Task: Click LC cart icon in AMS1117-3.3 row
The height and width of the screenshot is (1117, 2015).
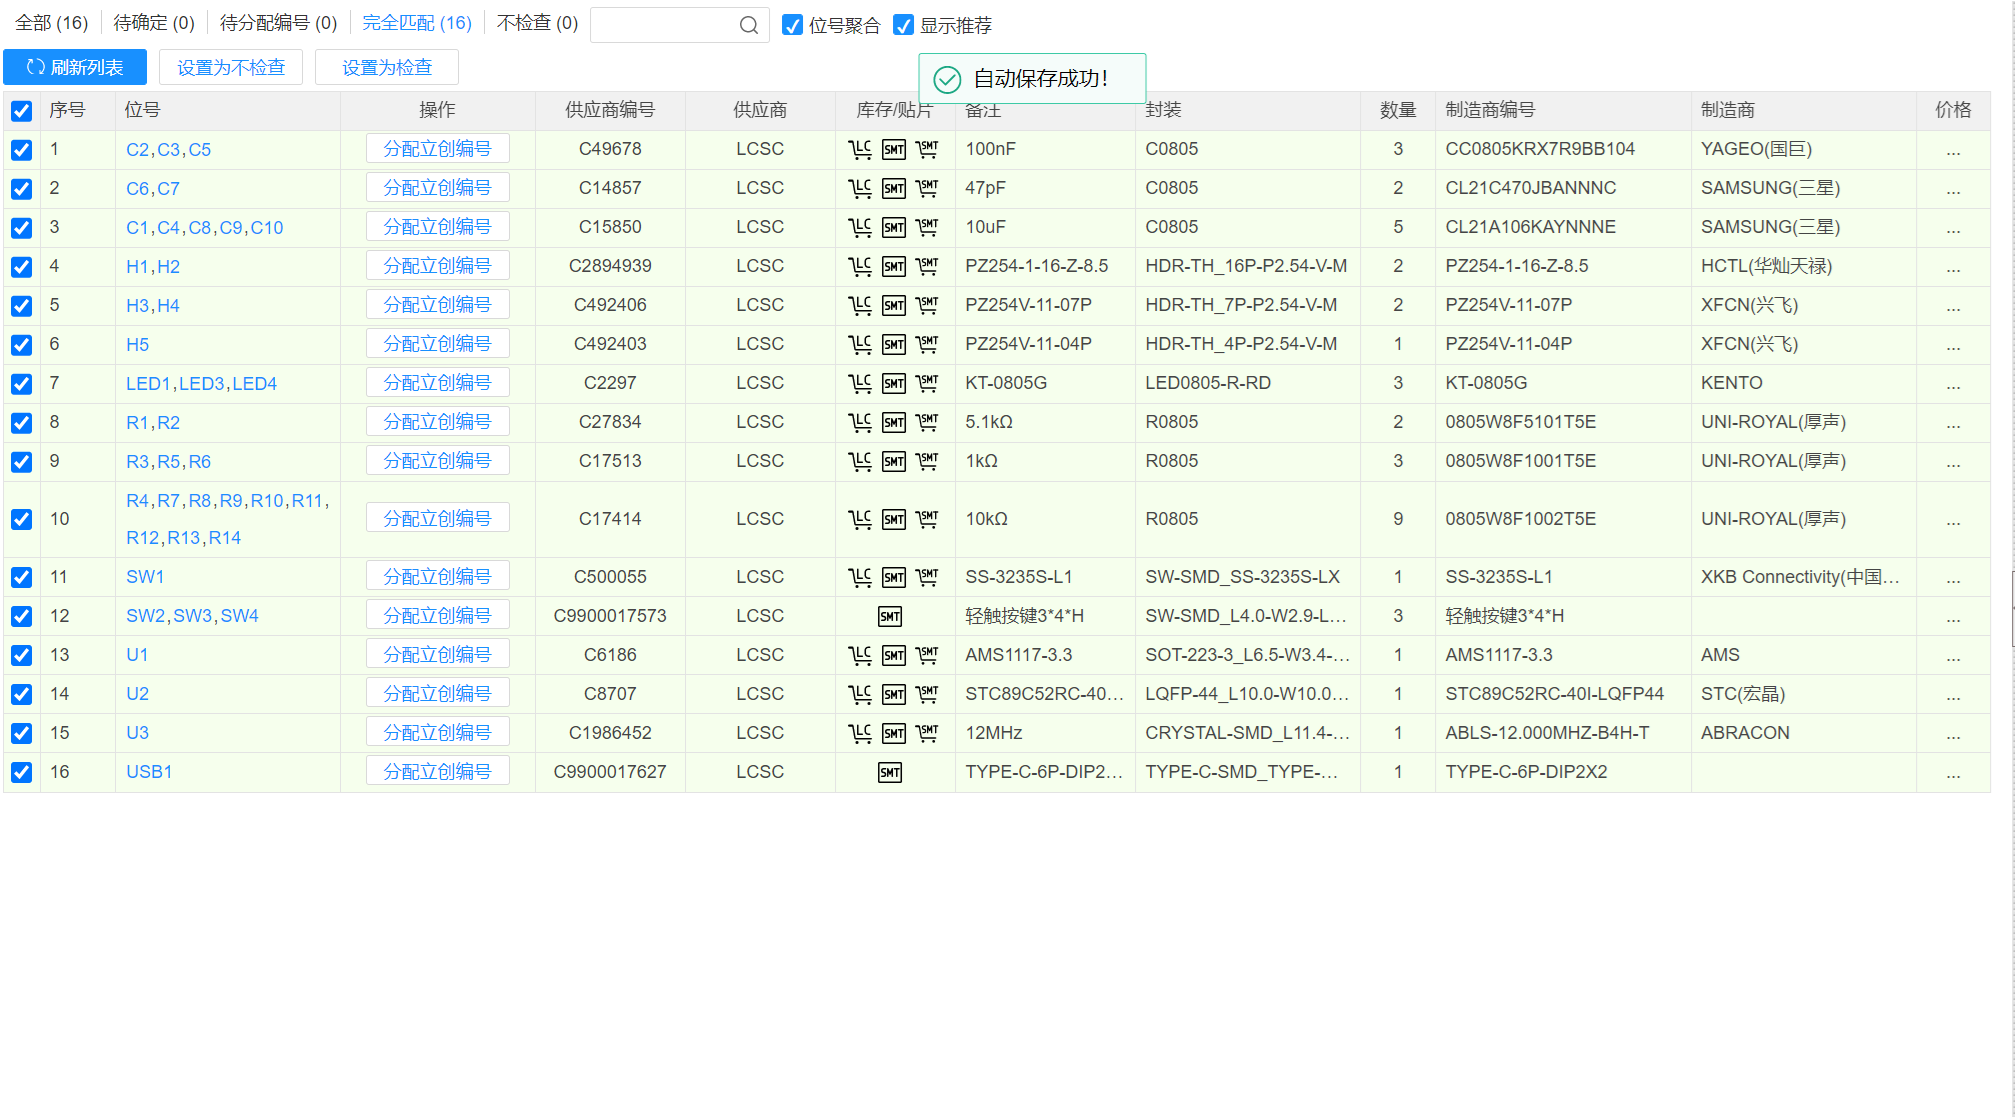Action: (x=859, y=656)
